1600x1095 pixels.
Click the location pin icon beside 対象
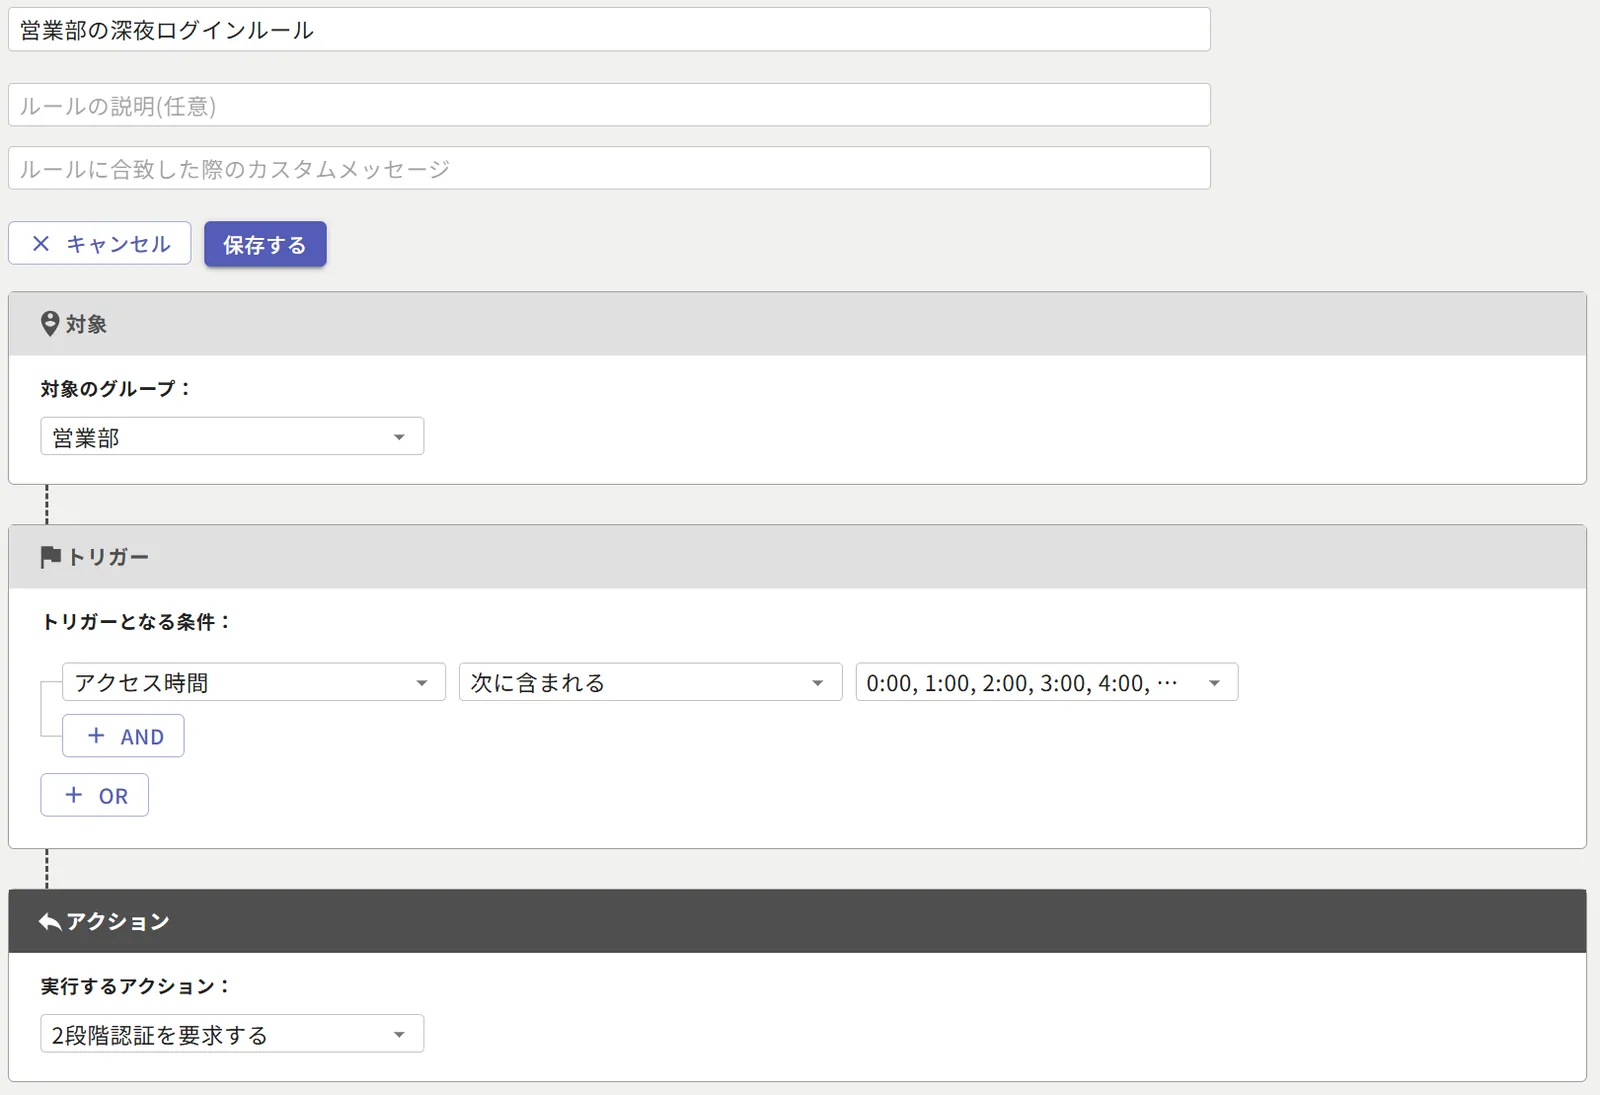point(50,324)
